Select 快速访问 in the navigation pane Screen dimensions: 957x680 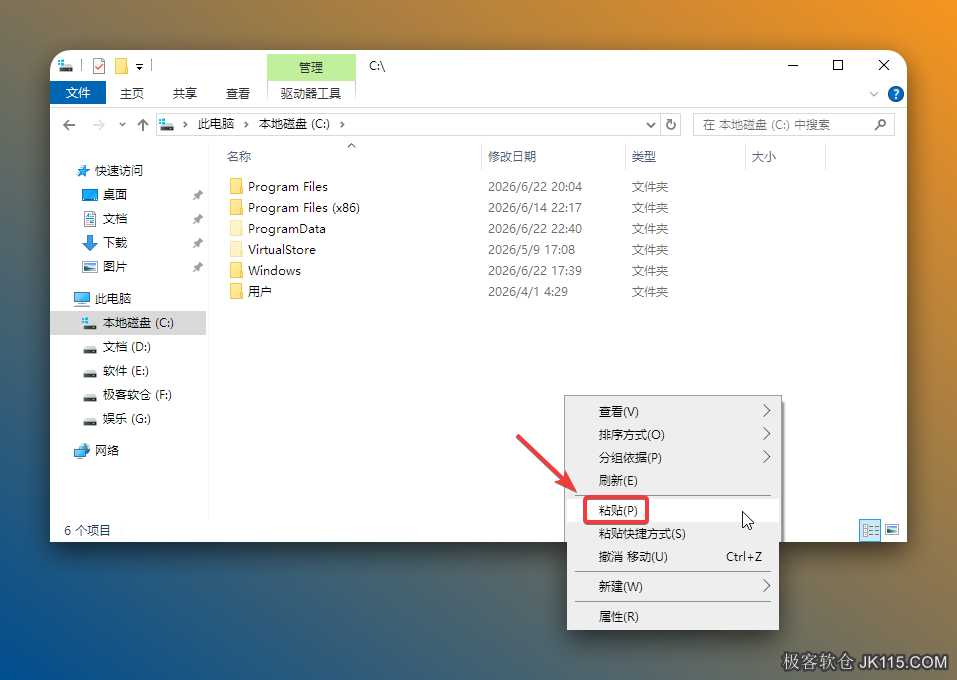pos(118,170)
